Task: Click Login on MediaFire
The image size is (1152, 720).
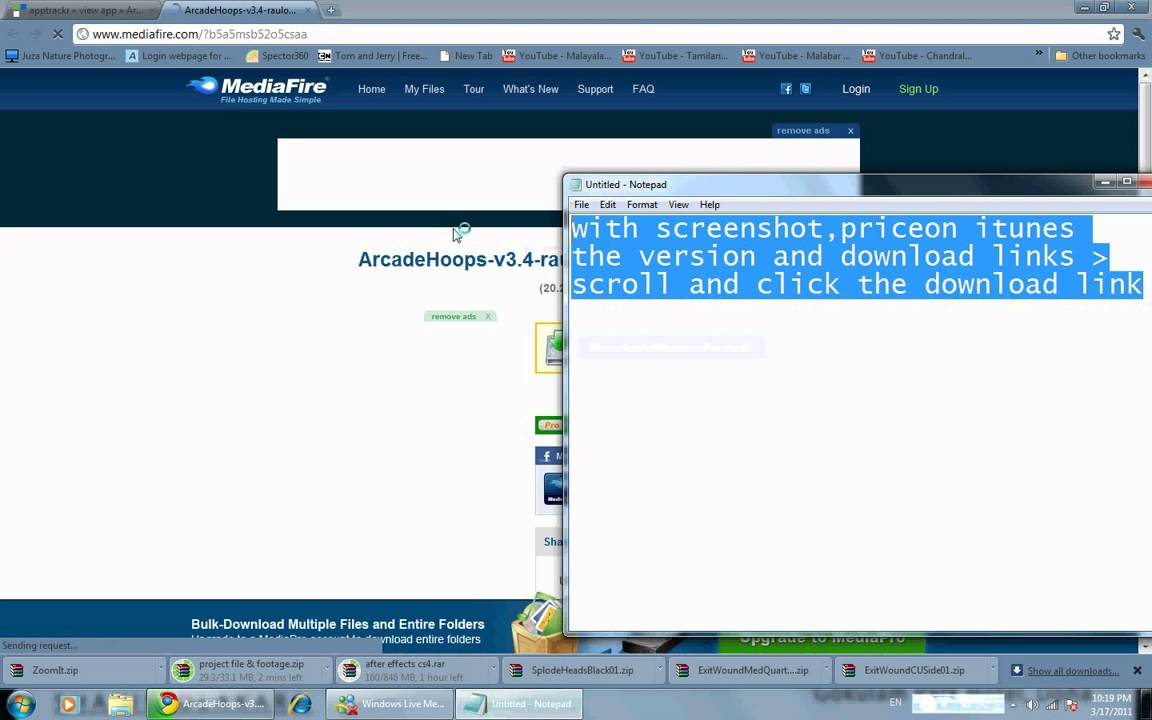Action: coord(856,89)
